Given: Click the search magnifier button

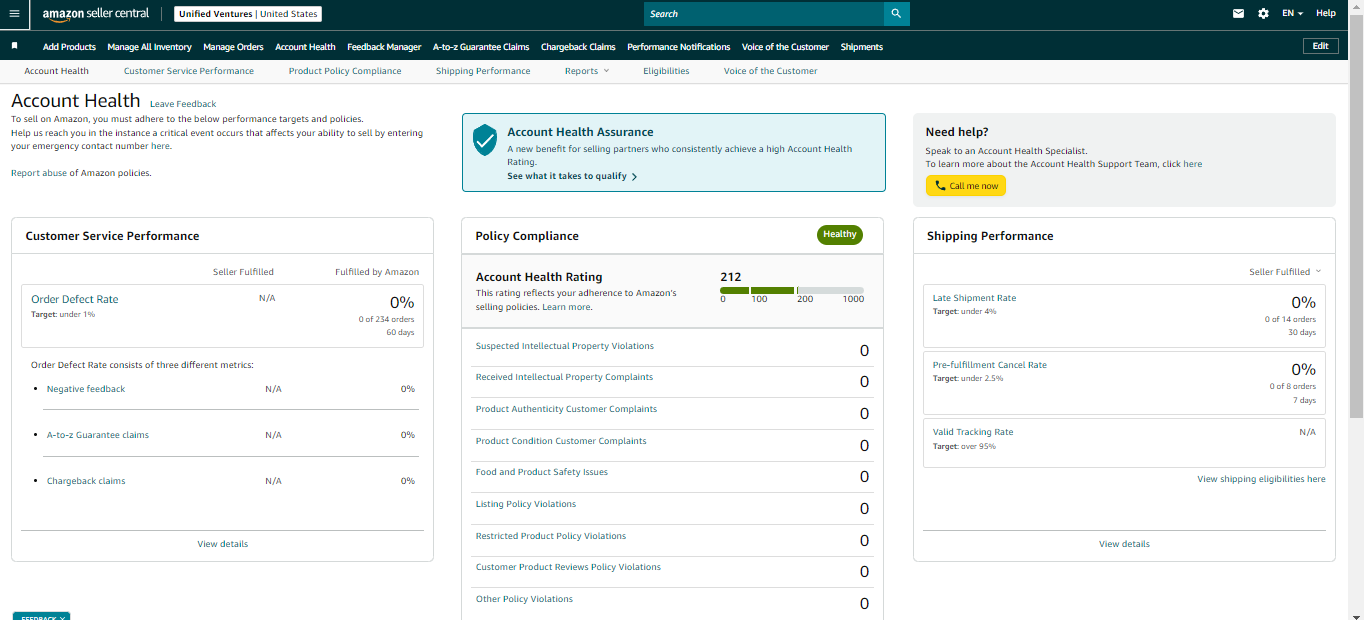Looking at the screenshot, I should click(896, 14).
